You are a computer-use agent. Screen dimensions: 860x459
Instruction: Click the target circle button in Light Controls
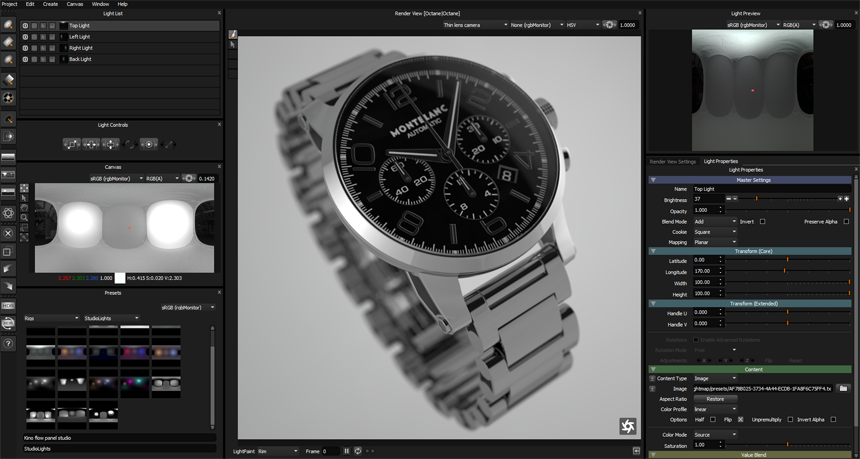[149, 144]
